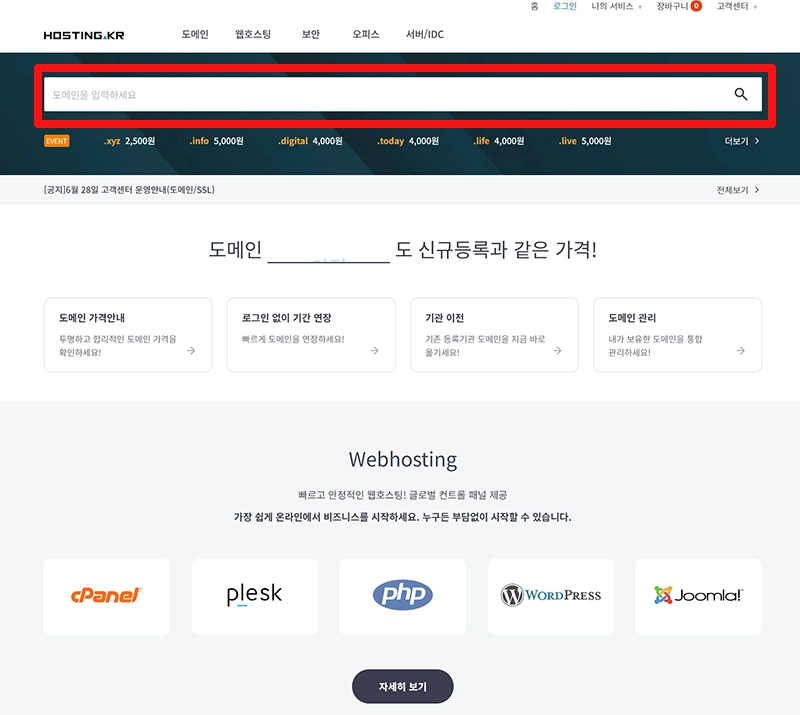800x715 pixels.
Task: Open the 보안 navigation menu
Action: pyautogui.click(x=309, y=33)
